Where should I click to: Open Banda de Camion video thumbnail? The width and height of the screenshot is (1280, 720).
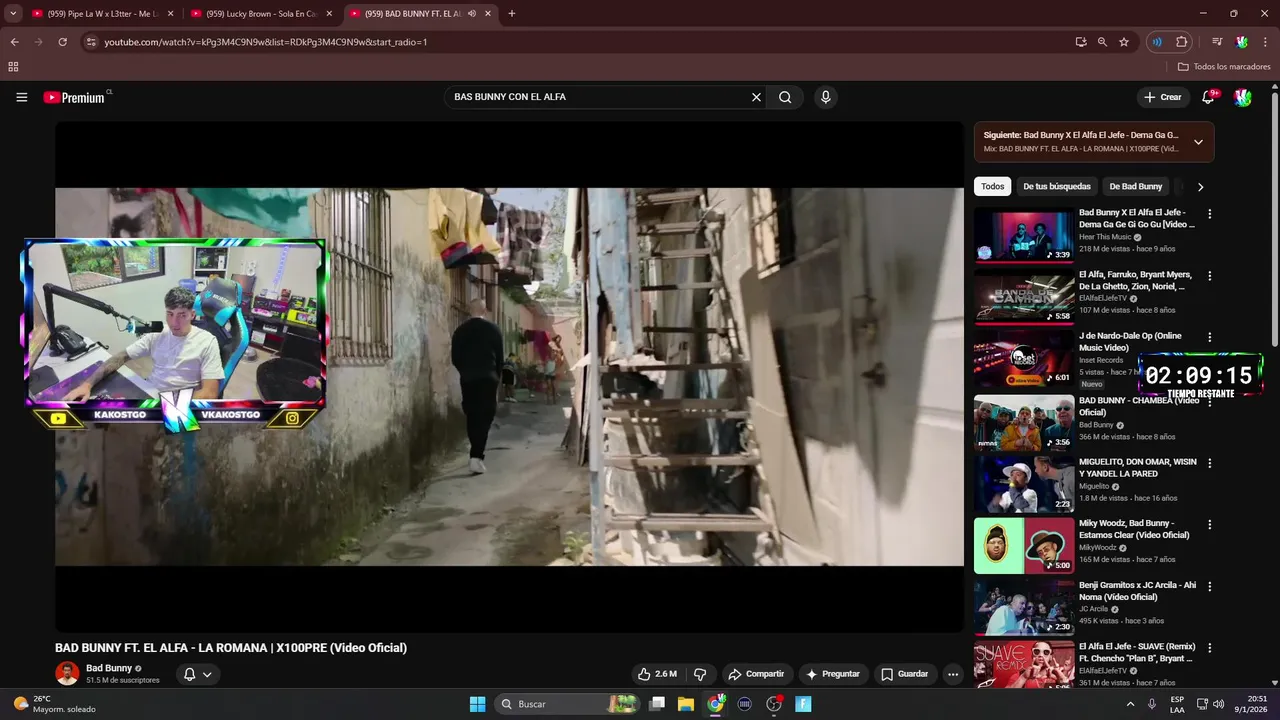tap(1024, 296)
